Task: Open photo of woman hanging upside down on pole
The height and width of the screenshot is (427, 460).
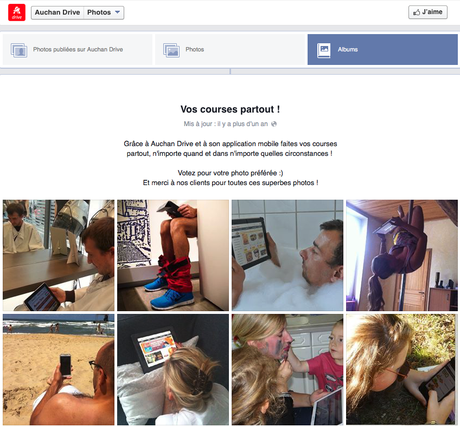Action: (x=402, y=255)
